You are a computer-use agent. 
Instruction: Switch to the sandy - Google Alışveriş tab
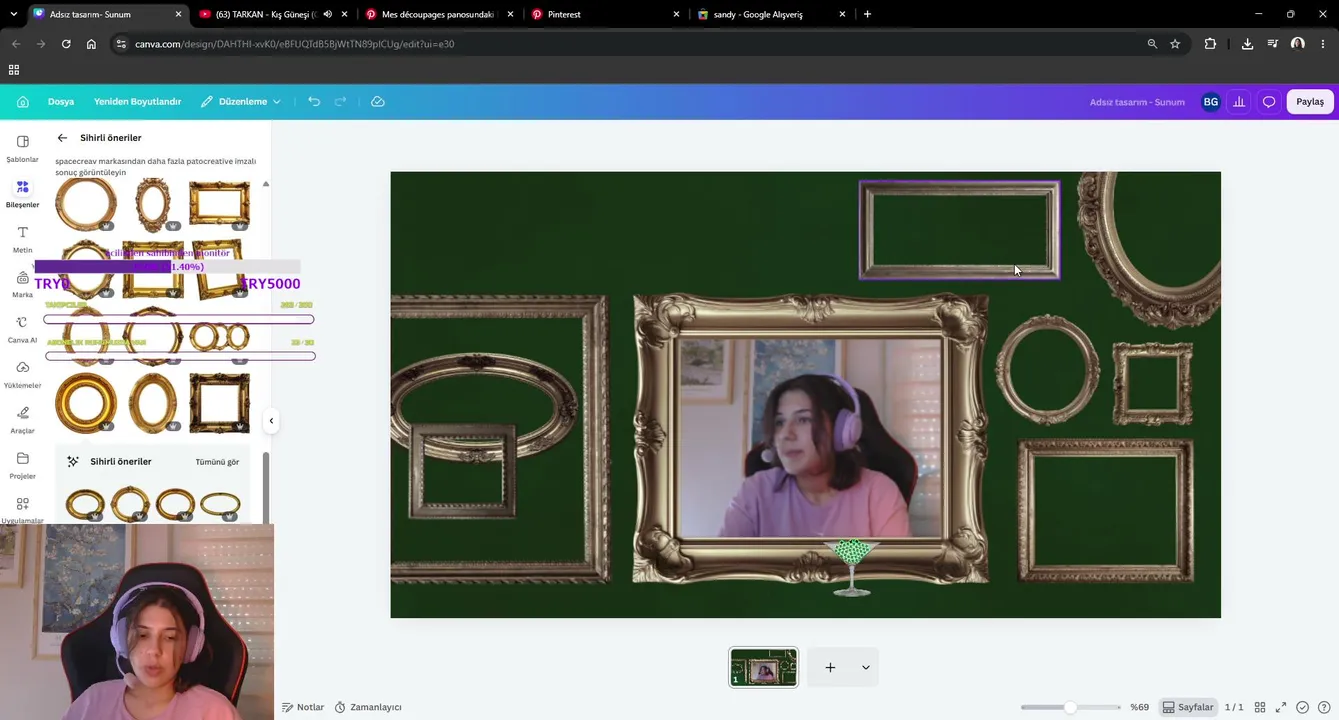[x=771, y=14]
